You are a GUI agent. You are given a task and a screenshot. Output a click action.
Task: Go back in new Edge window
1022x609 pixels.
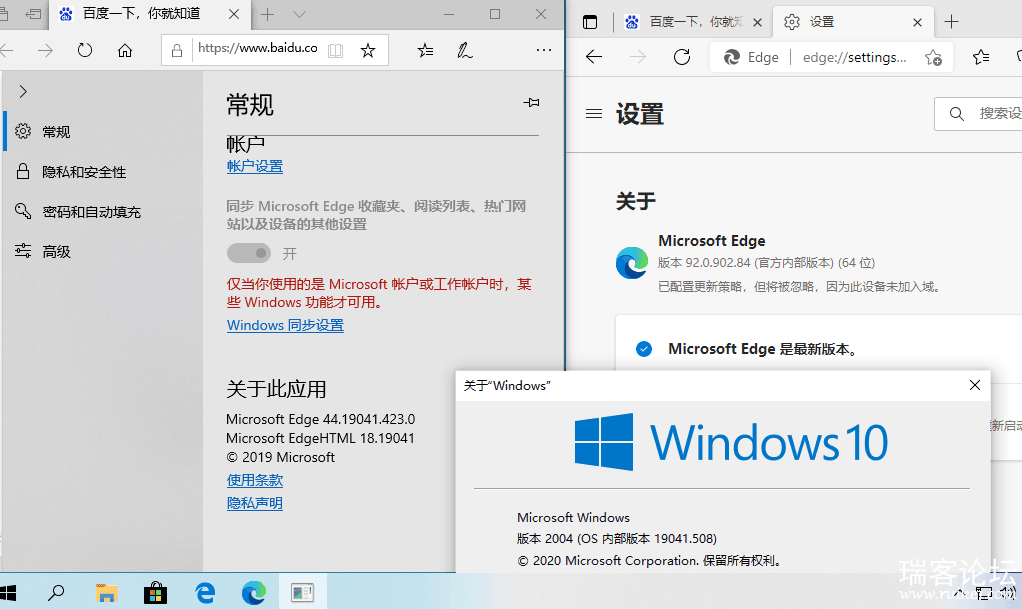(x=594, y=57)
